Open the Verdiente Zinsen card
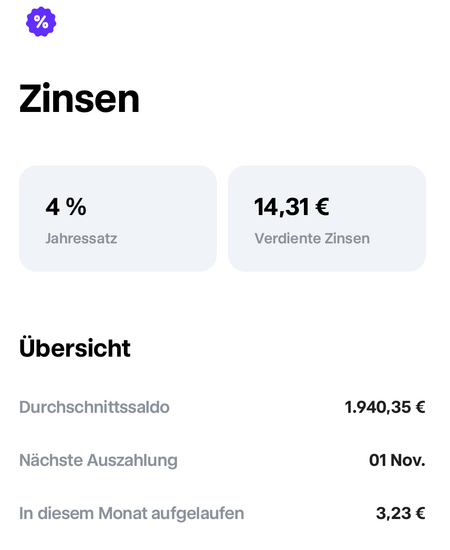 (327, 219)
